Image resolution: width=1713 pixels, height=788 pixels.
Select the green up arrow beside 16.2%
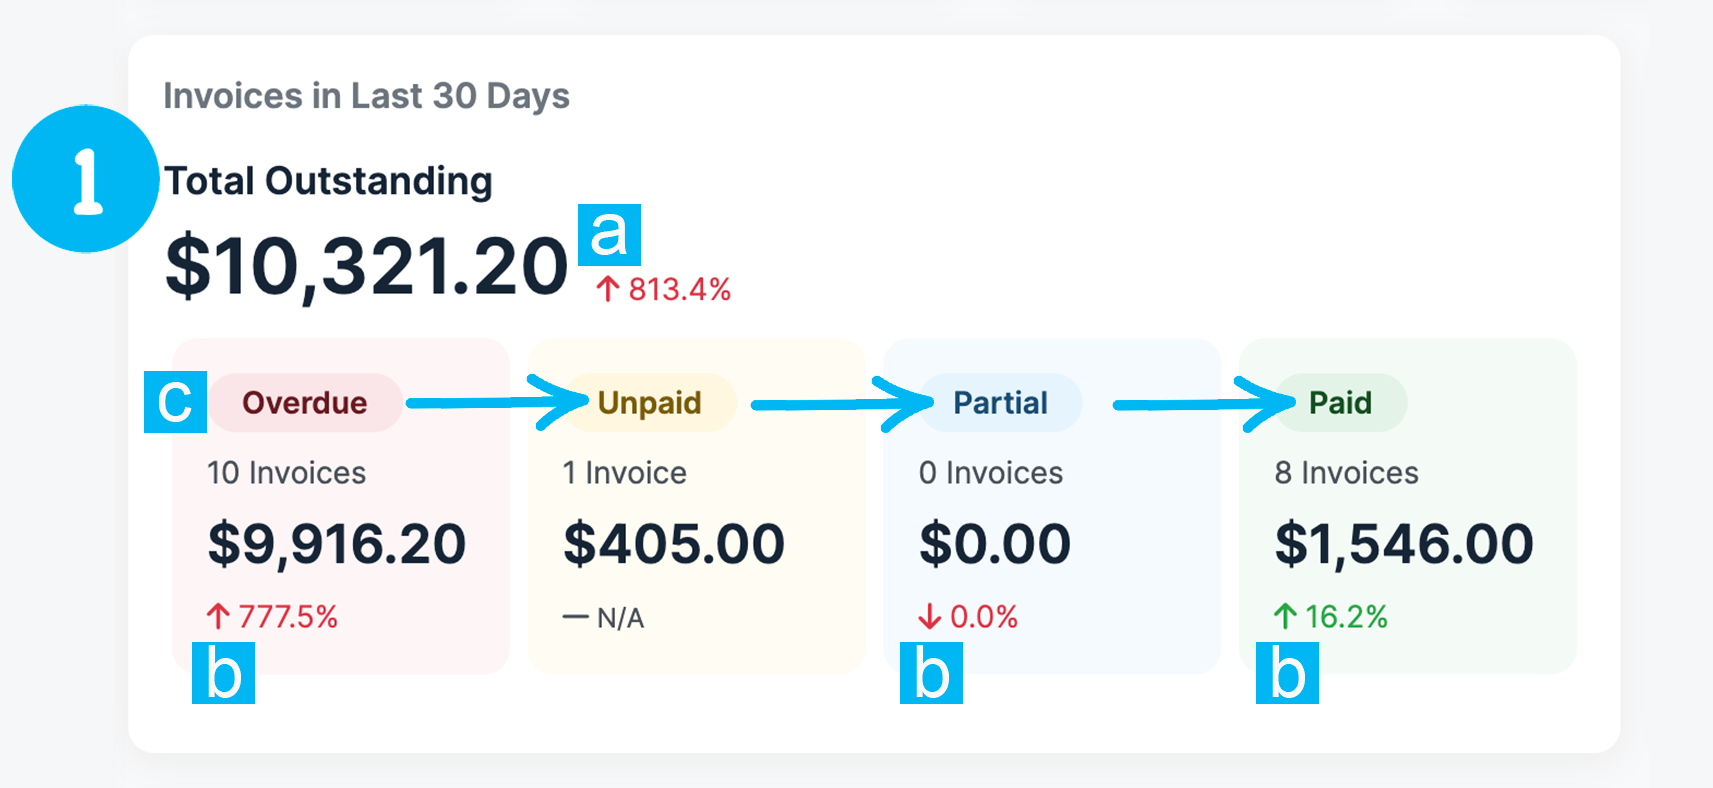(x=1285, y=617)
